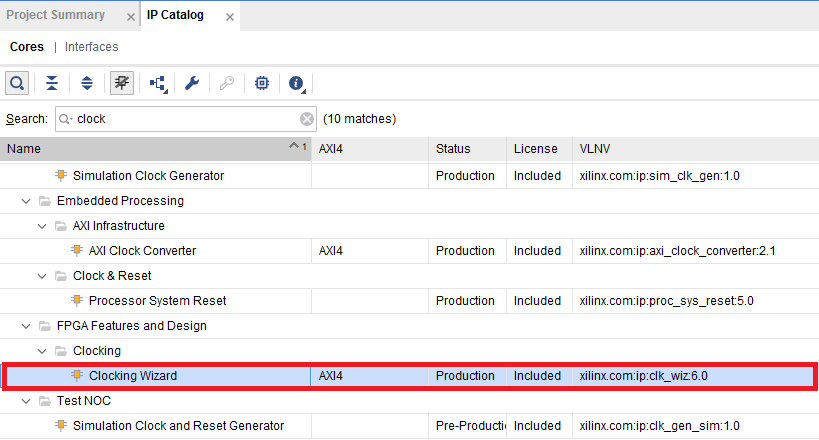Select the IP Catalog tab
Screen dimensions: 819x440
tap(175, 15)
